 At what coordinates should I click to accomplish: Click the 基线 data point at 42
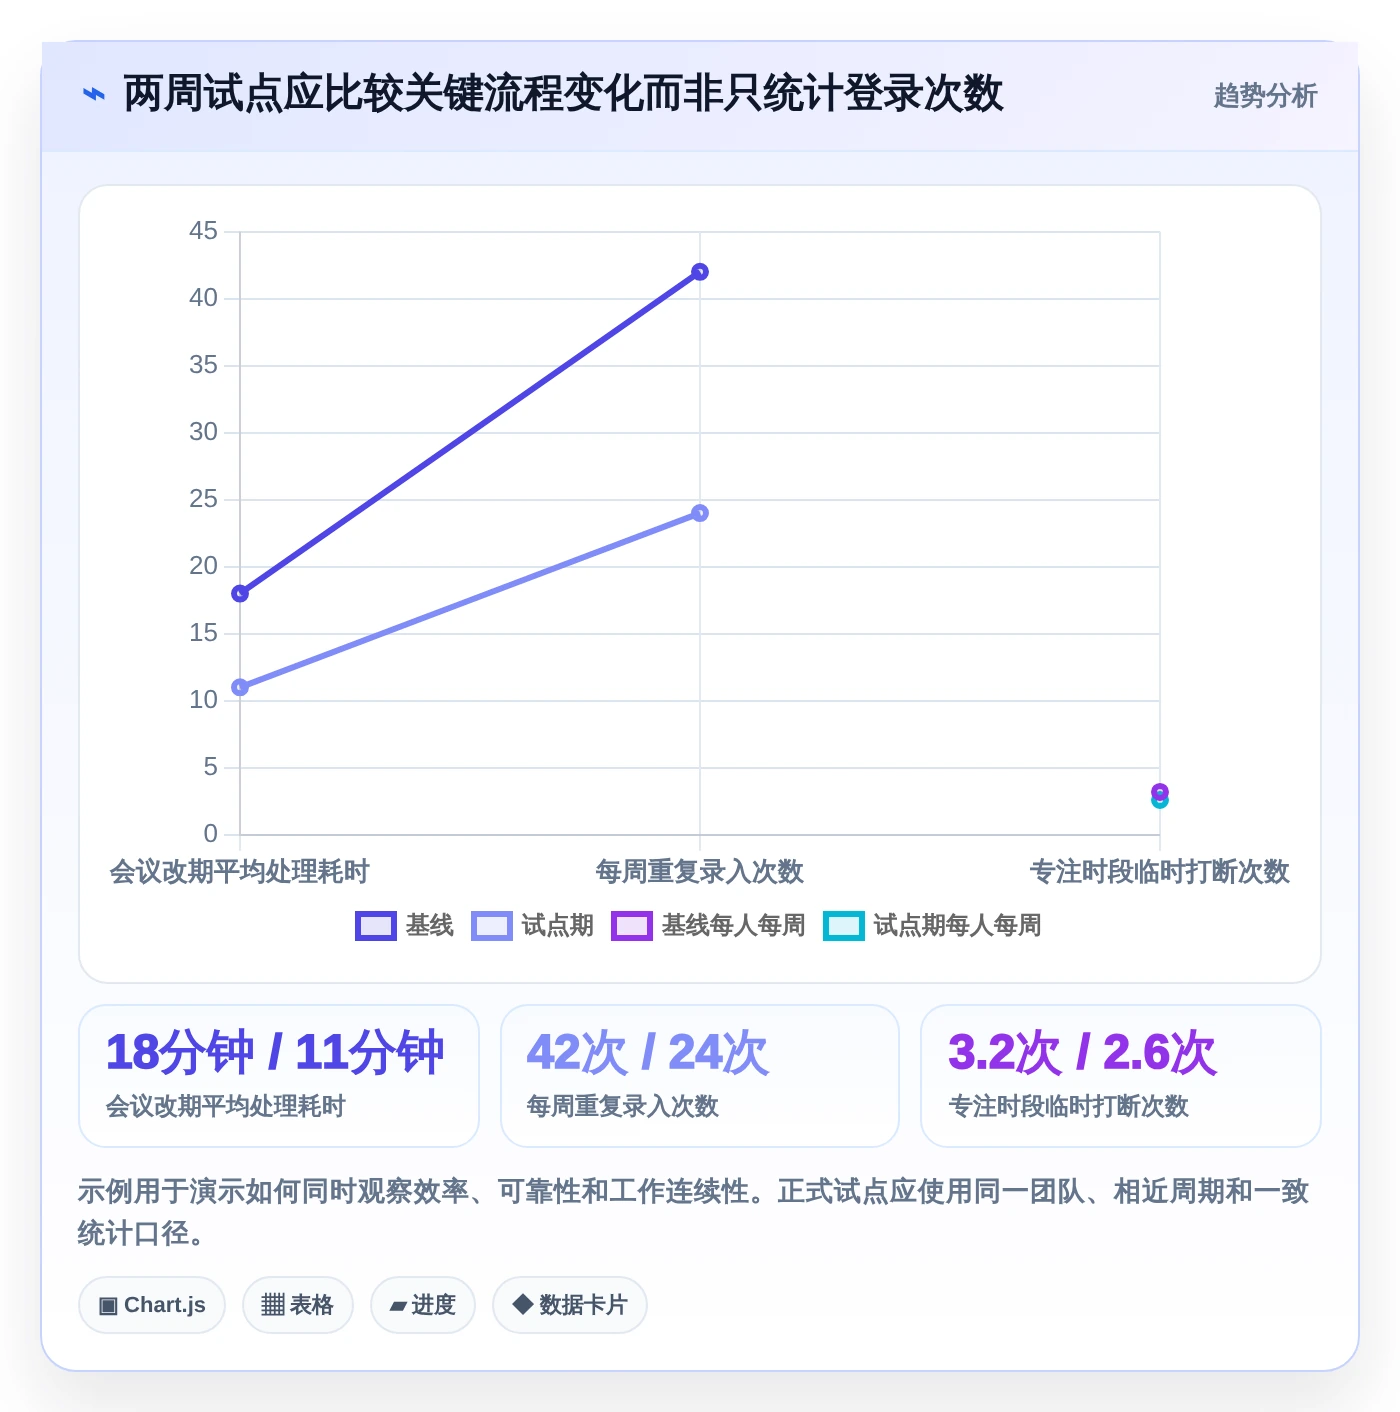700,272
